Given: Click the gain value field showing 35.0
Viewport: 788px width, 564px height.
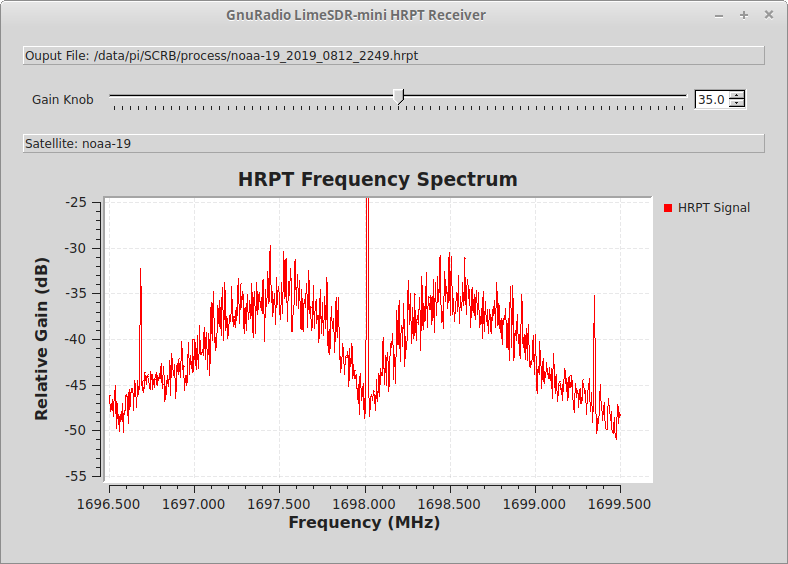Looking at the screenshot, I should (x=711, y=100).
